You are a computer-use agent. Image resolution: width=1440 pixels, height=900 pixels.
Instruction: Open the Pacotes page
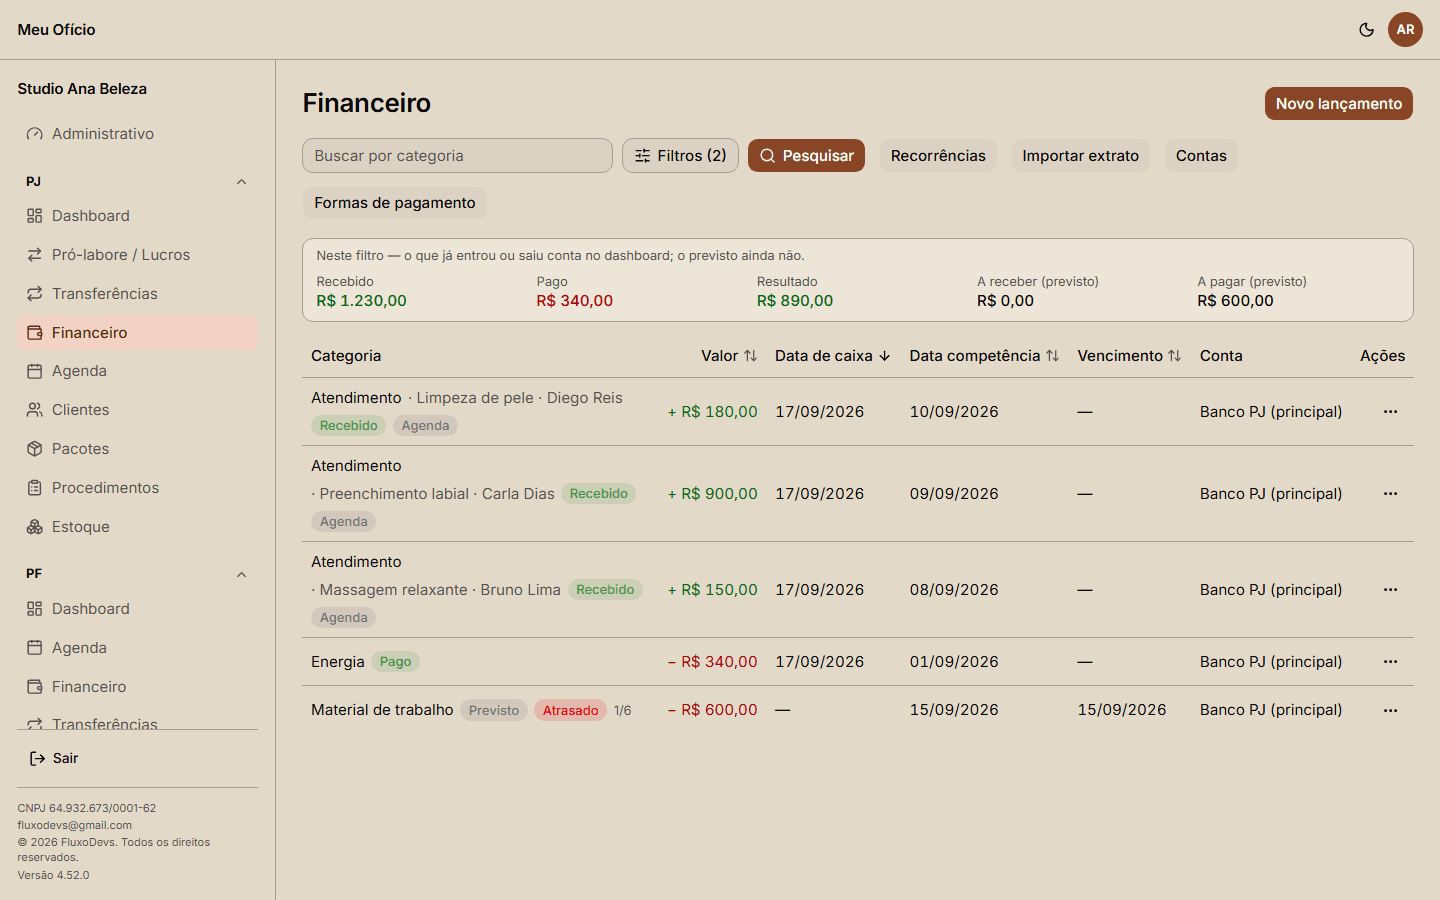coord(137,449)
